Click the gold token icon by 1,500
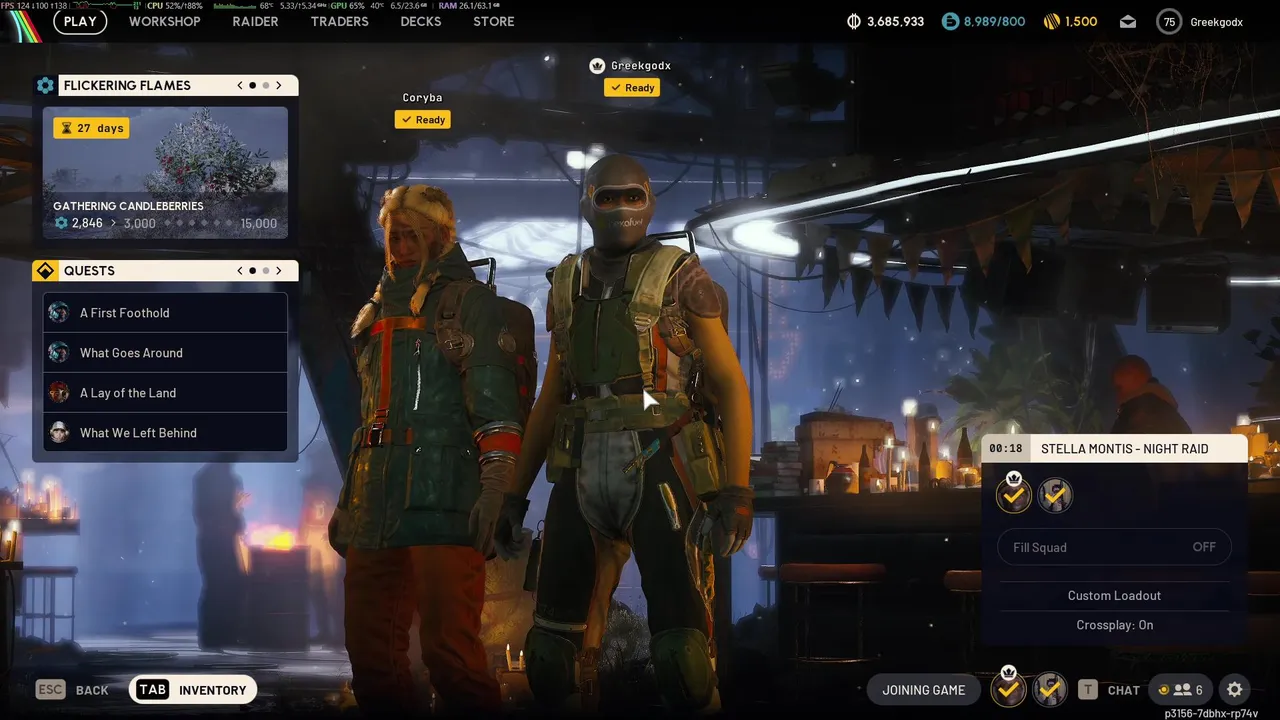This screenshot has height=720, width=1280. (1051, 21)
